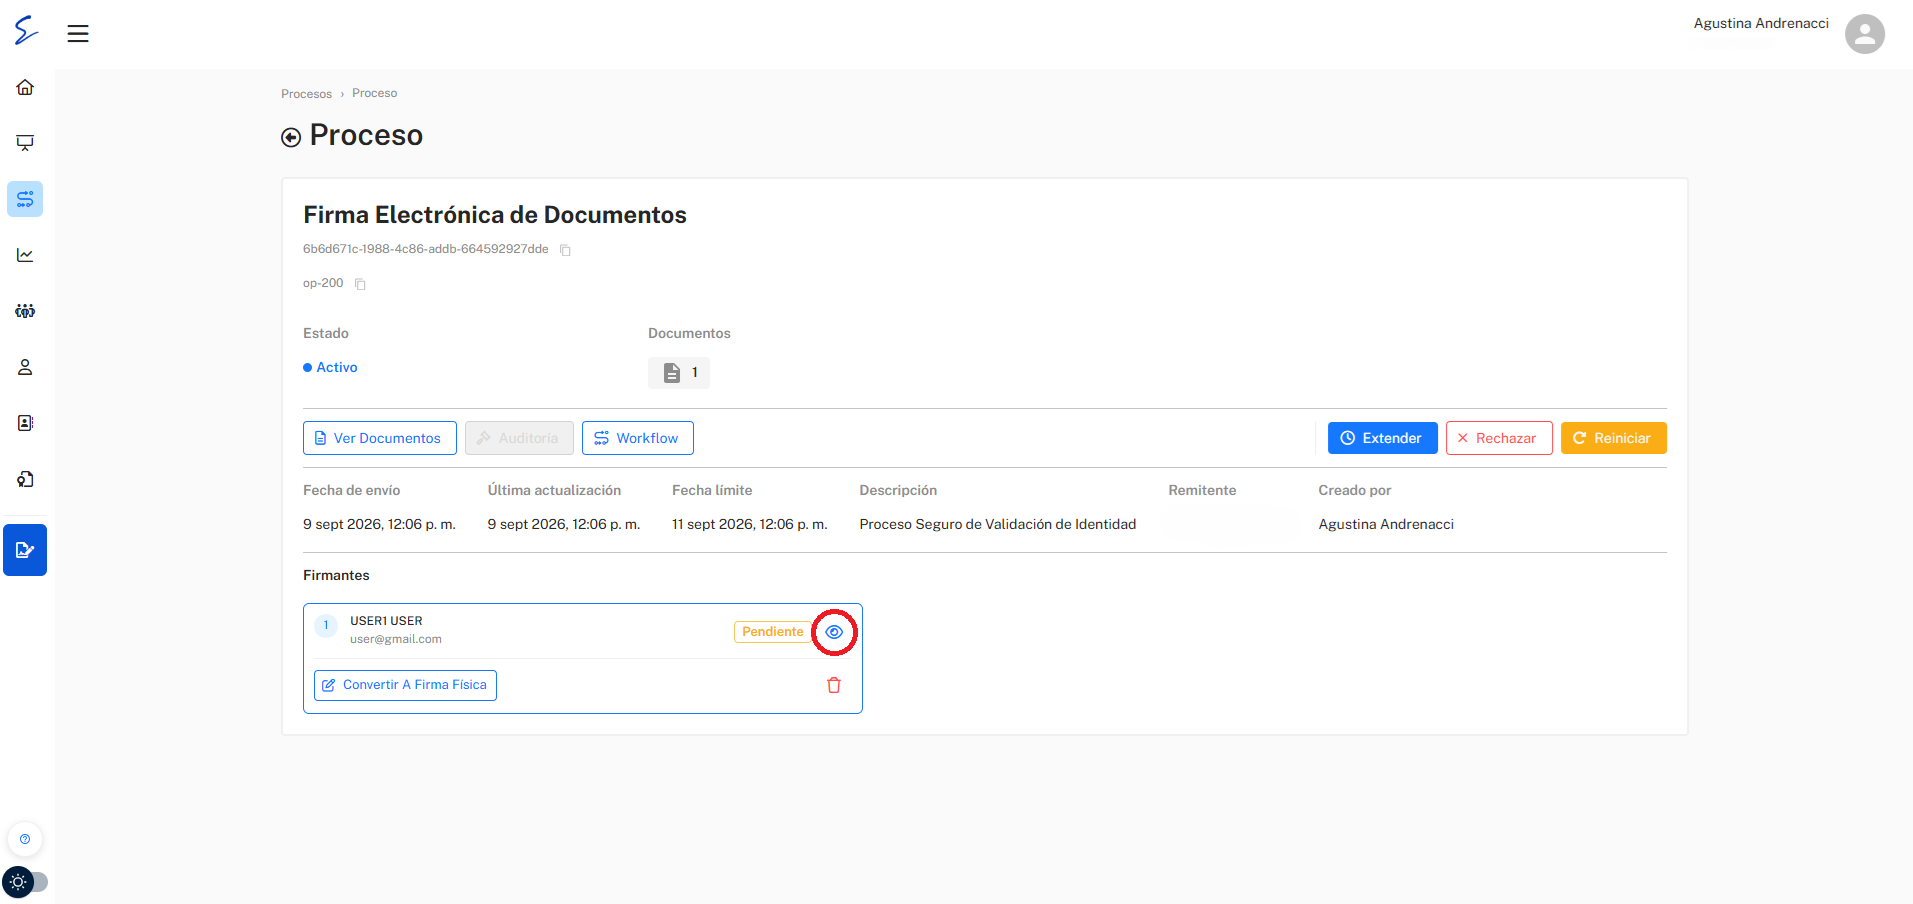Image resolution: width=1913 pixels, height=904 pixels.
Task: Click the back arrow beside Proceso title
Action: 291,137
